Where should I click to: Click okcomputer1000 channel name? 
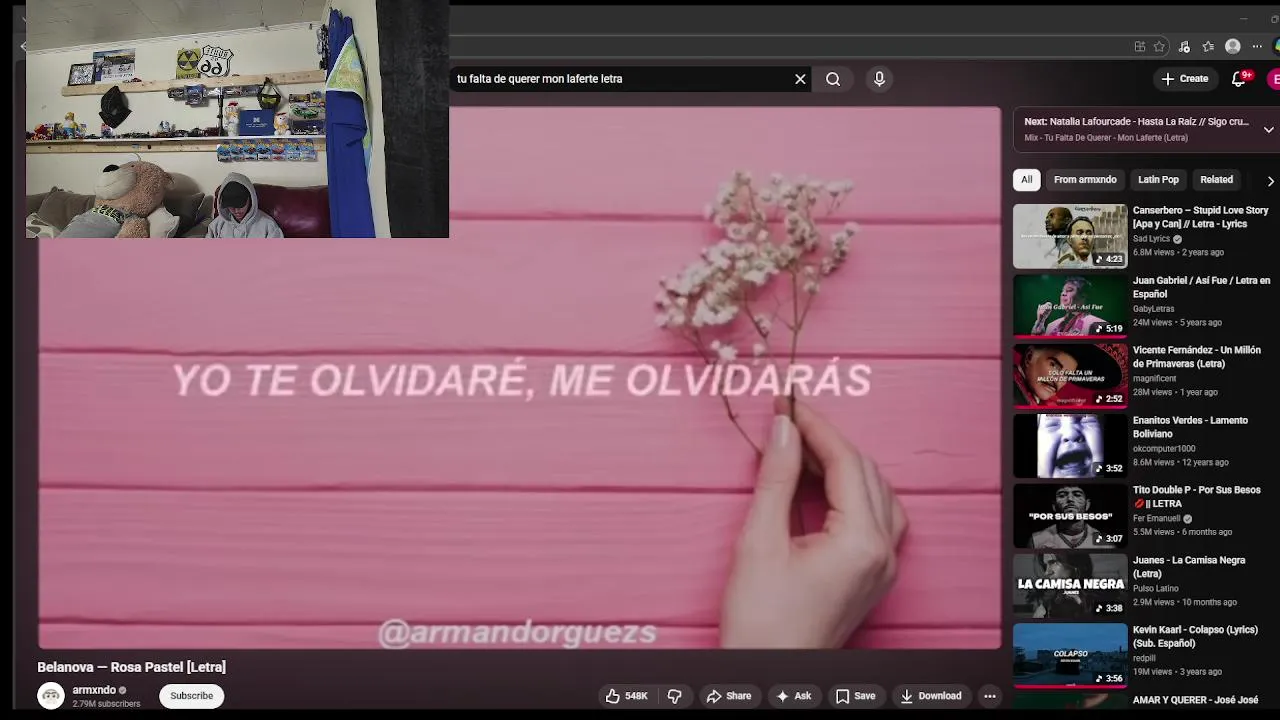(x=1163, y=449)
